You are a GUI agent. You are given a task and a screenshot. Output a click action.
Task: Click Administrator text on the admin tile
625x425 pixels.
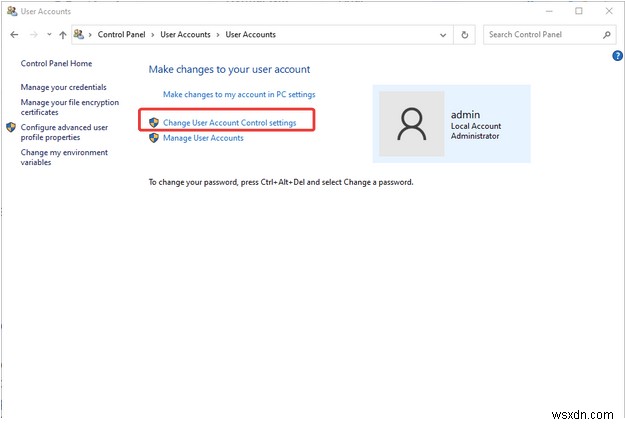(475, 136)
